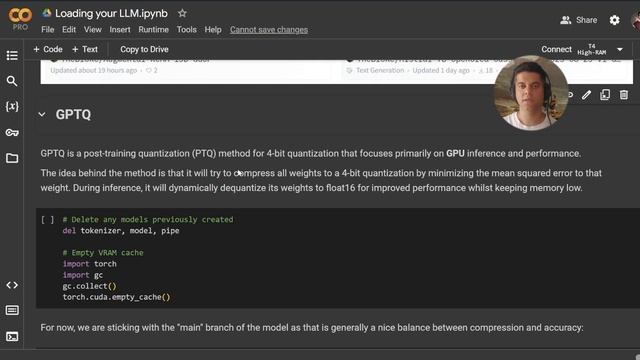Open the code snippets icon
Image resolution: width=640 pixels, height=360 pixels.
click(x=12, y=285)
